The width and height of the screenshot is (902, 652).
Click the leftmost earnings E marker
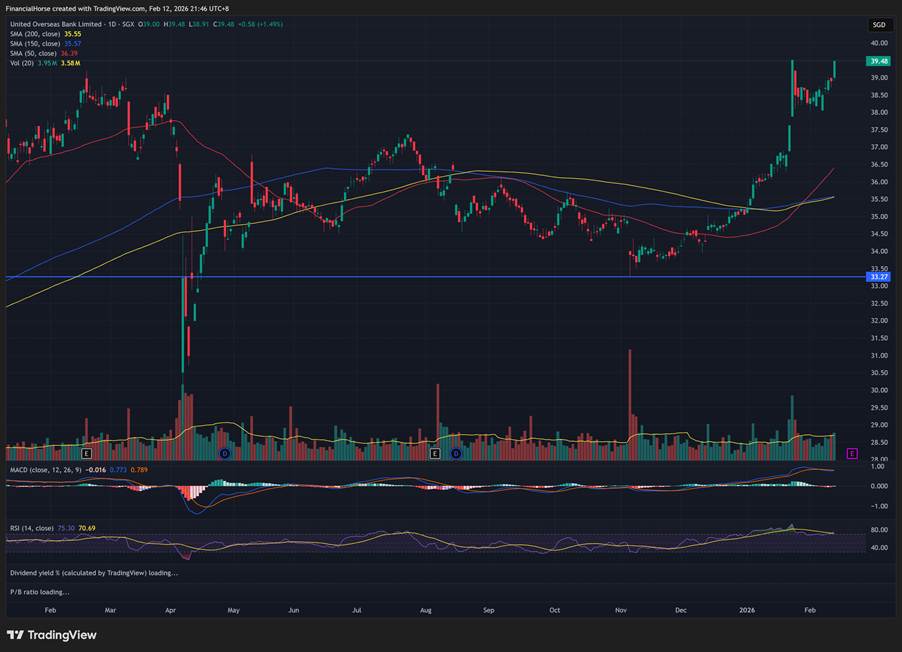coord(86,454)
